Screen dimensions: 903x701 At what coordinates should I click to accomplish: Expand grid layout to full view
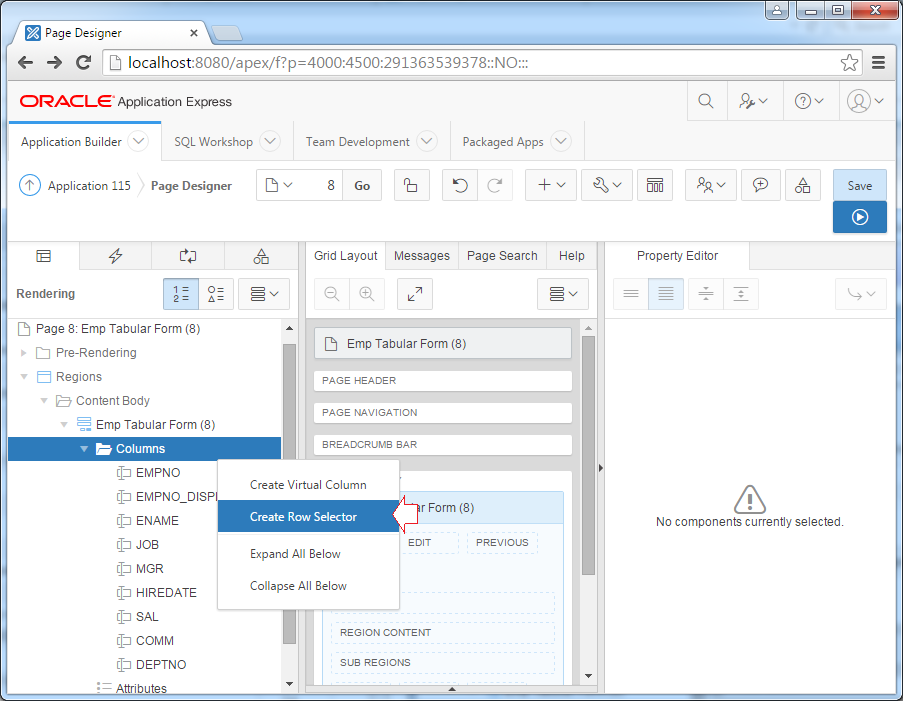point(415,294)
